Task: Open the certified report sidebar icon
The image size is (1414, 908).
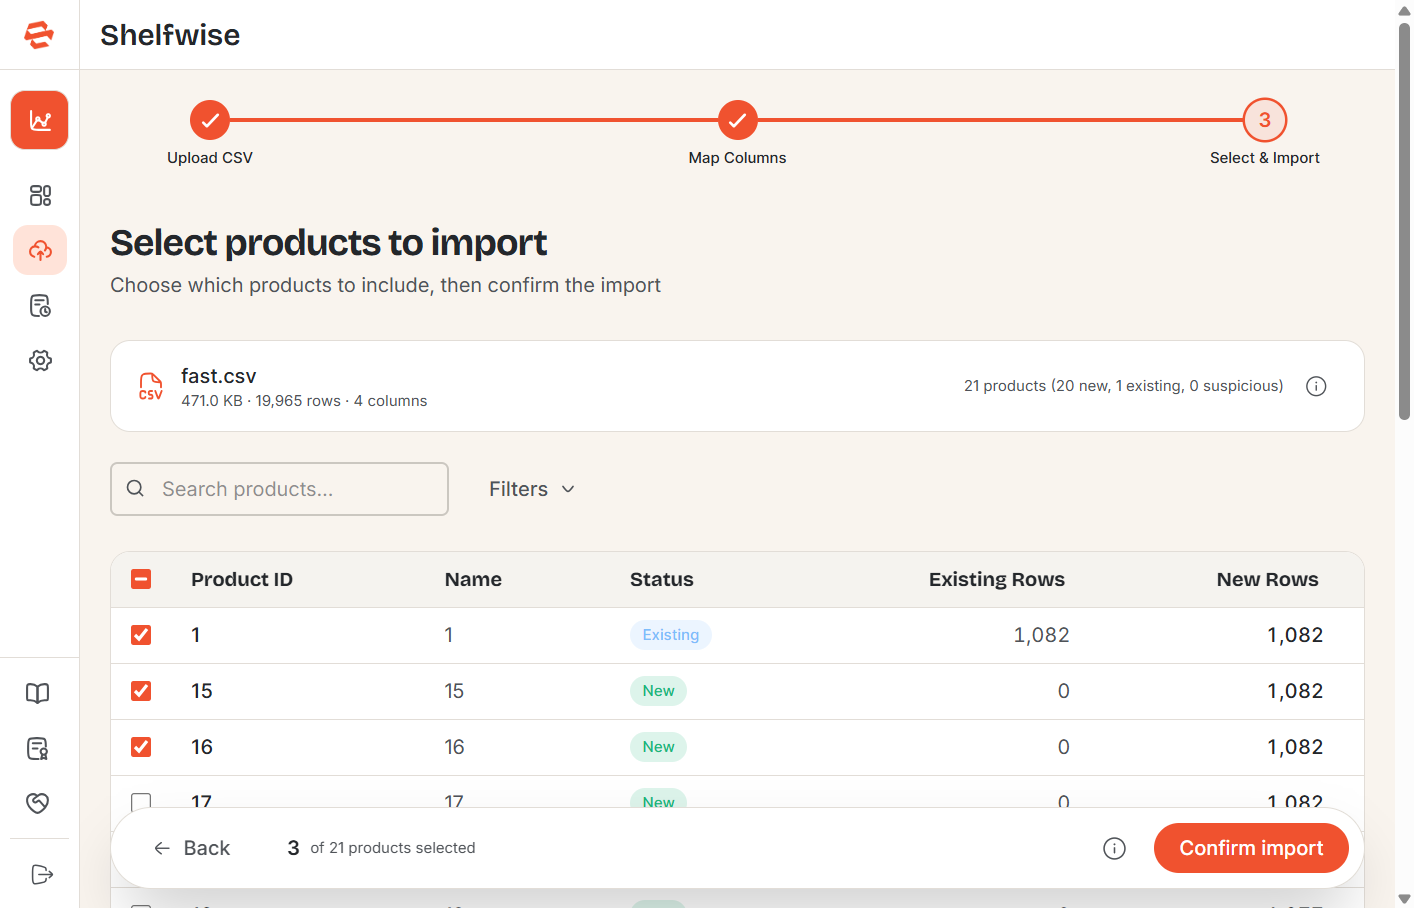Action: pyautogui.click(x=38, y=748)
